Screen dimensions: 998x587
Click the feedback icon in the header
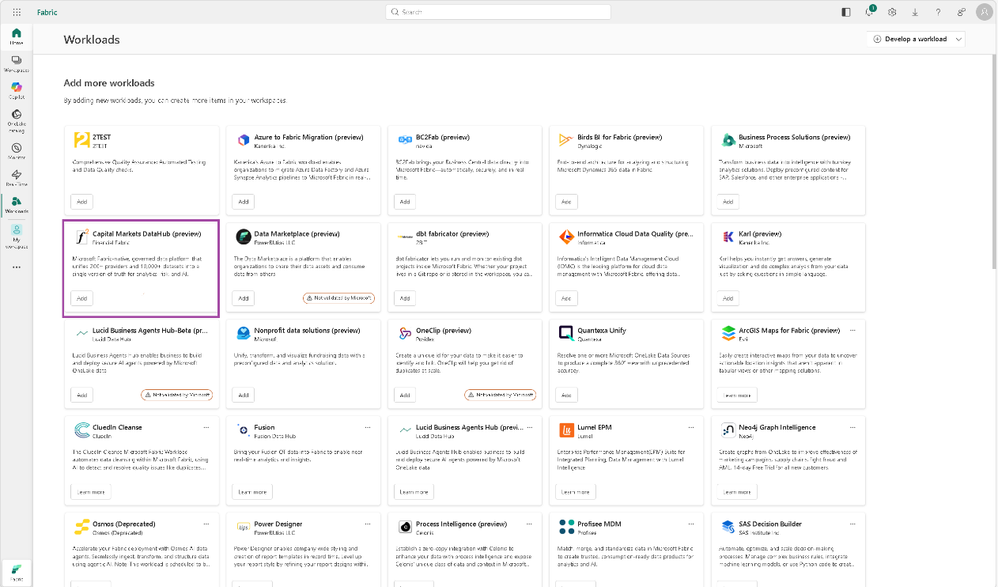click(x=961, y=12)
